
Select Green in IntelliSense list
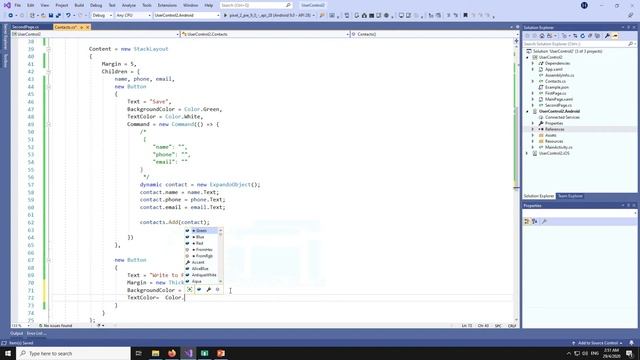pyautogui.click(x=201, y=231)
